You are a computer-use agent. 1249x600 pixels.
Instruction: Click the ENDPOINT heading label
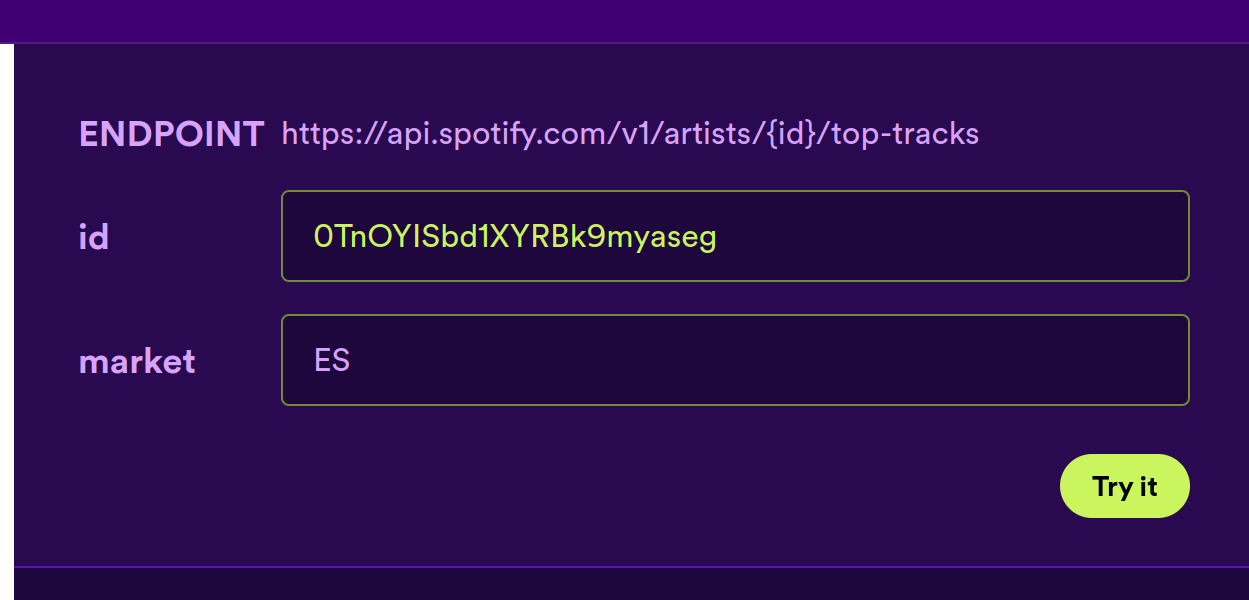[x=171, y=133]
